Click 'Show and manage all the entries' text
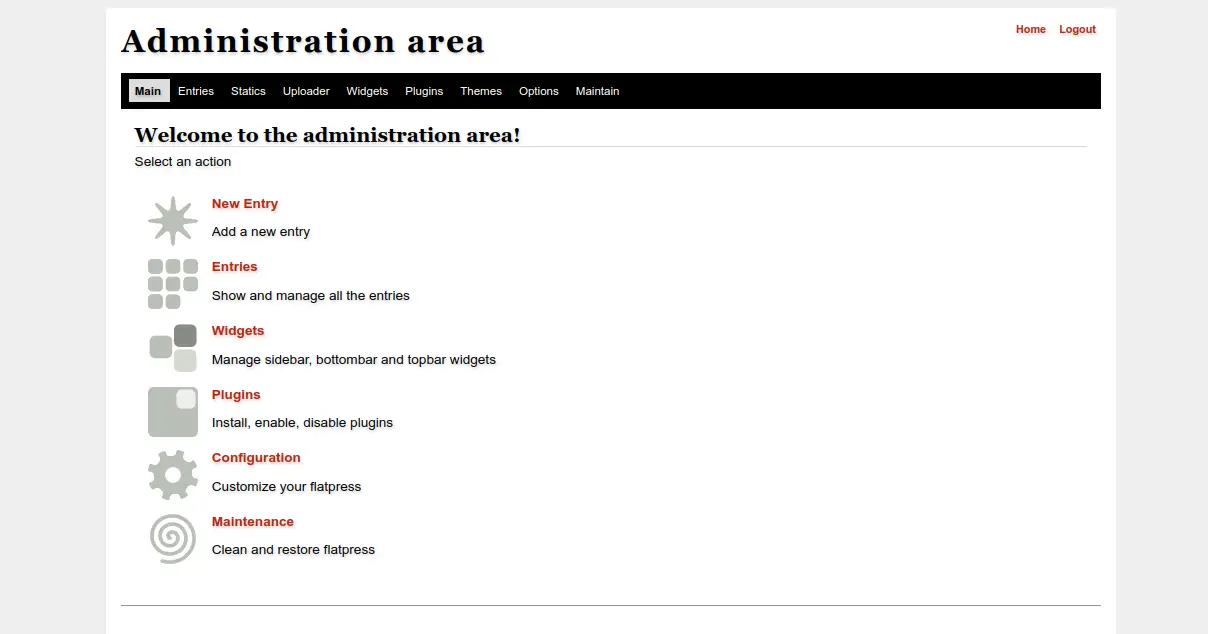This screenshot has width=1208, height=634. 311,296
